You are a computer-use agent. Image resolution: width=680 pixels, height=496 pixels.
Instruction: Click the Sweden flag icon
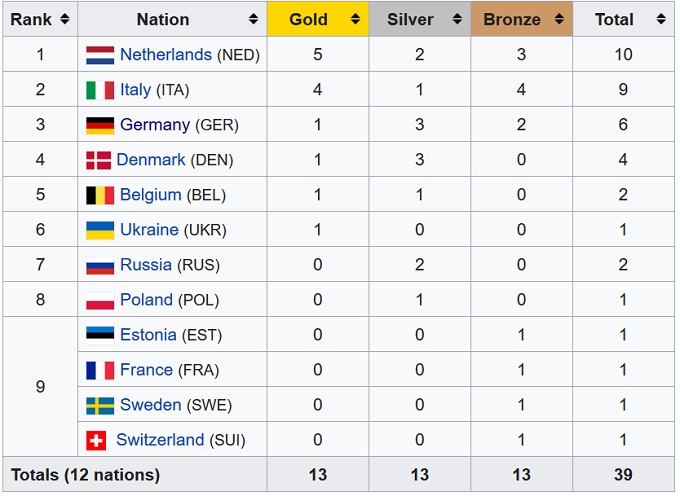(x=100, y=405)
